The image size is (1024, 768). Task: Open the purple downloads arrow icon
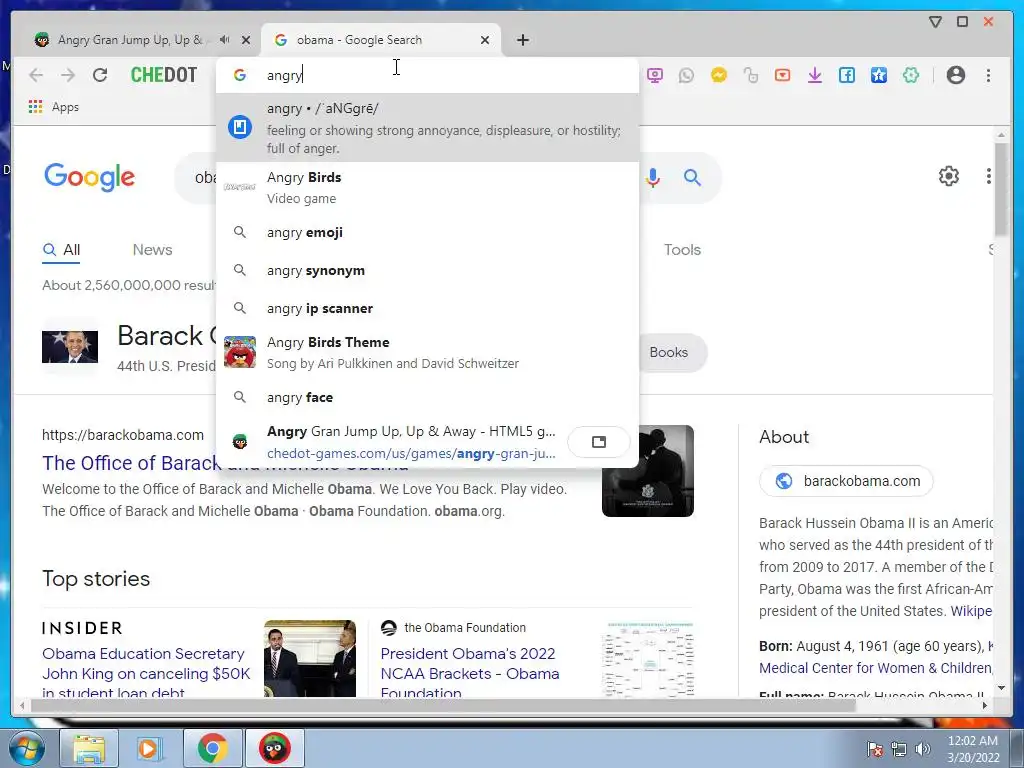point(814,76)
